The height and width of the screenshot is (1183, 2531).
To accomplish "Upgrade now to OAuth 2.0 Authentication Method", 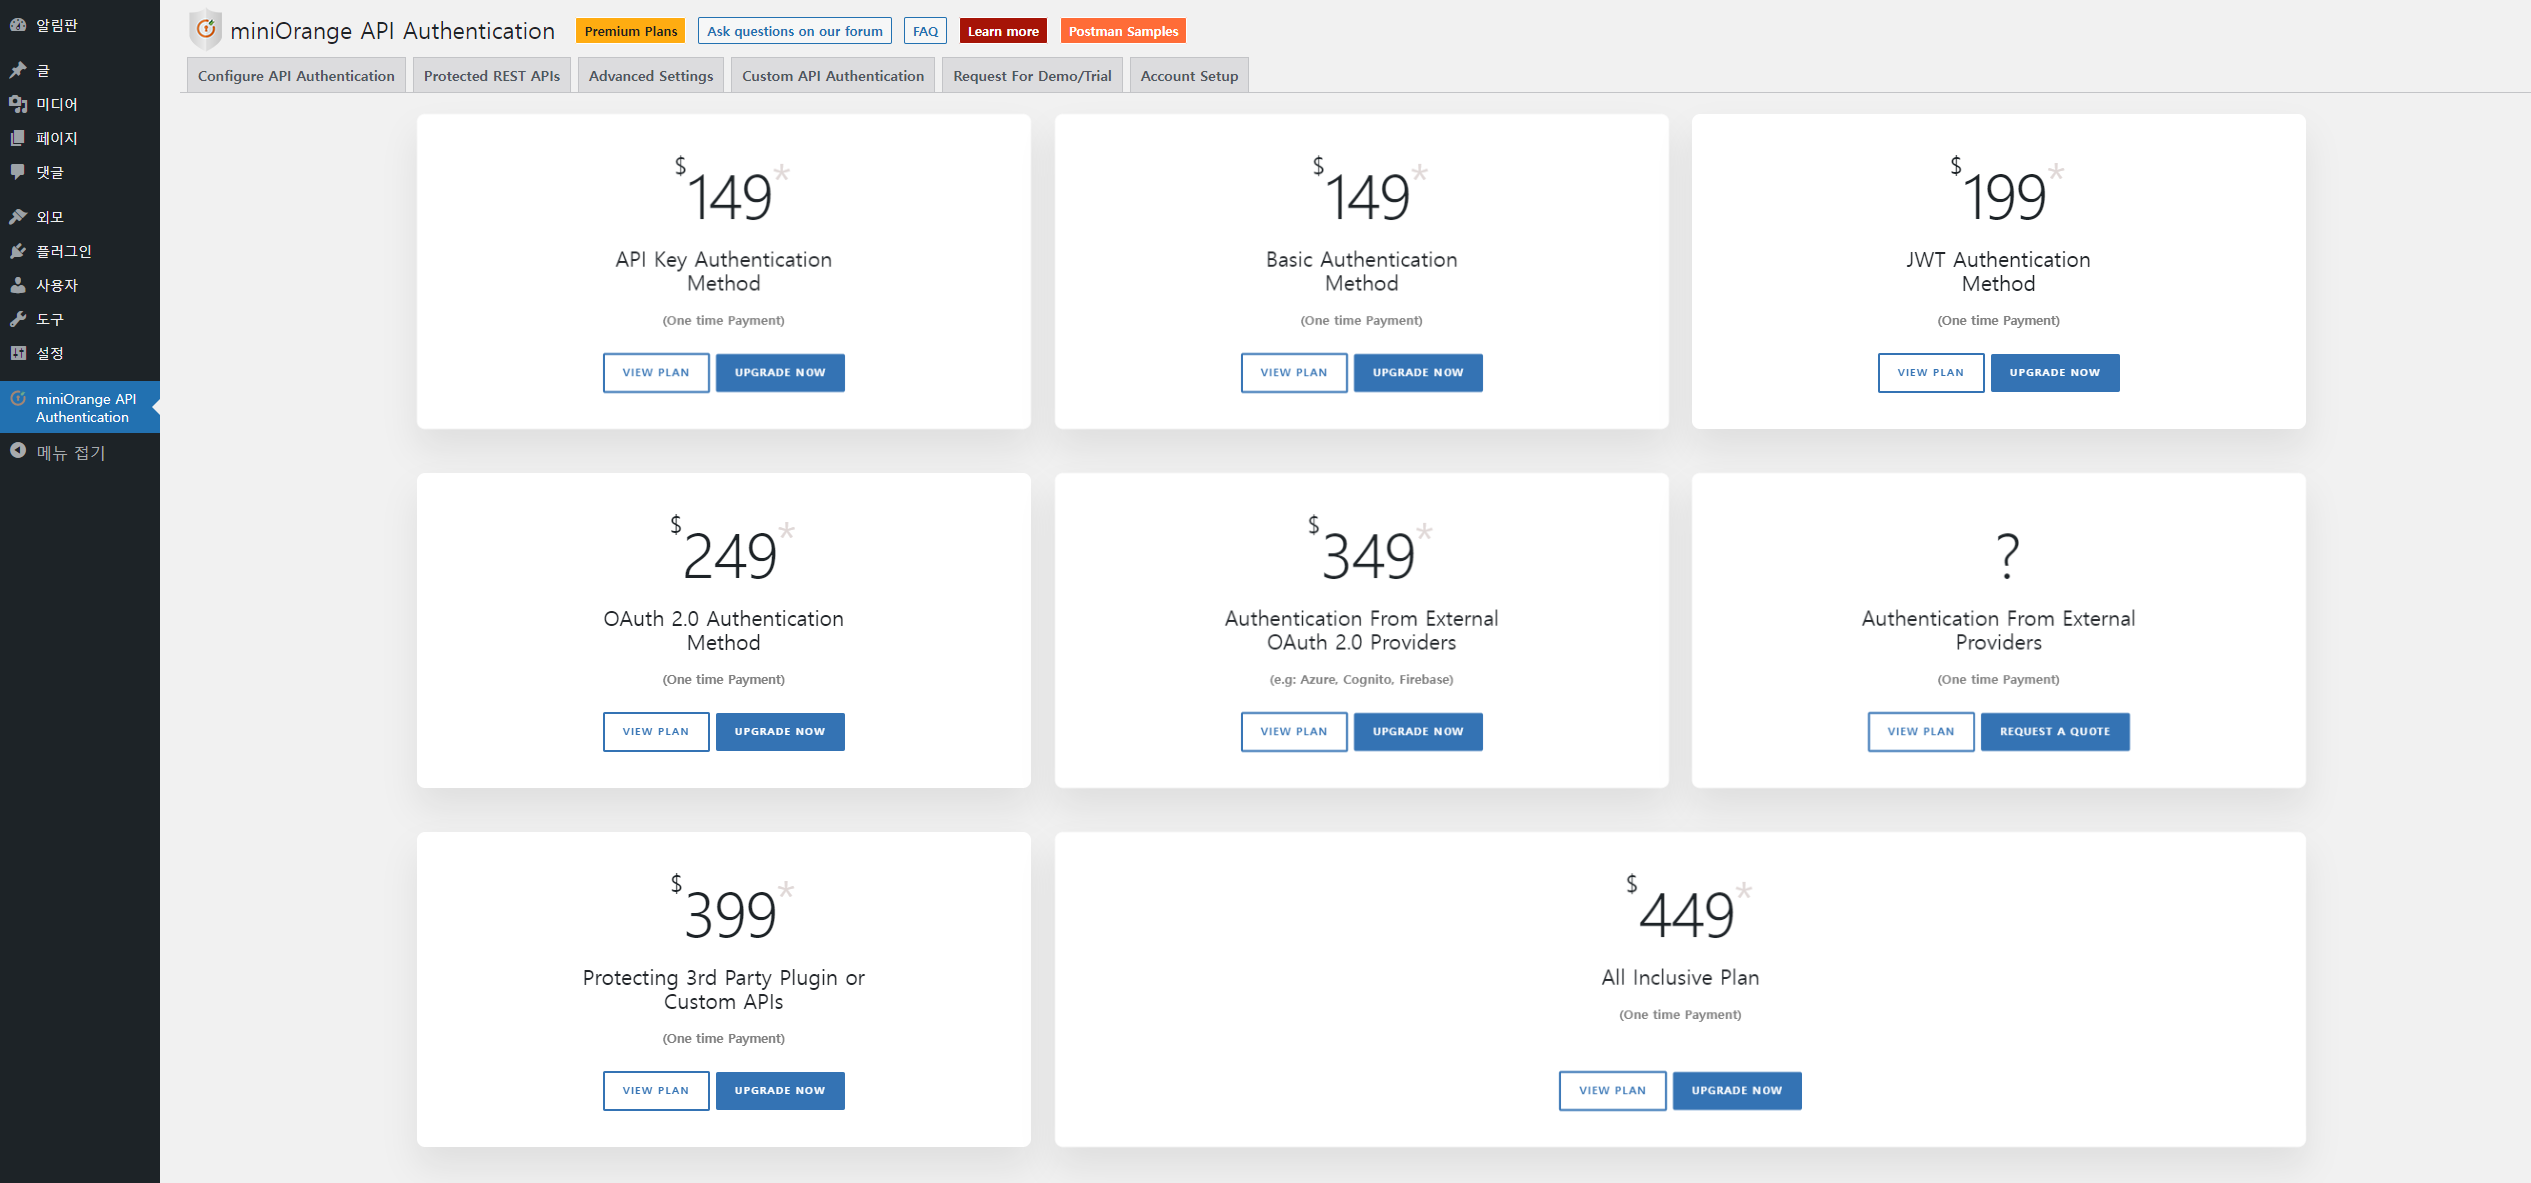I will [780, 731].
